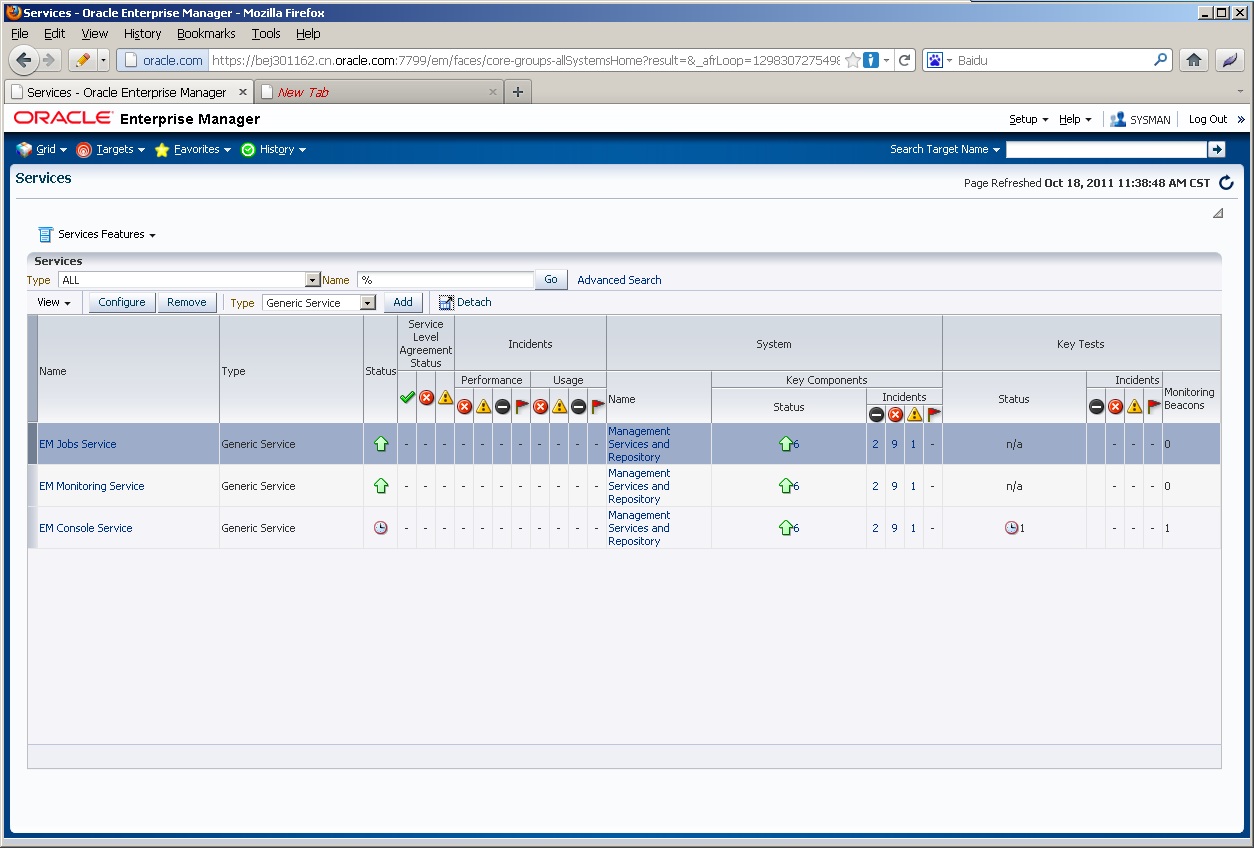Click the Configure button

[122, 302]
